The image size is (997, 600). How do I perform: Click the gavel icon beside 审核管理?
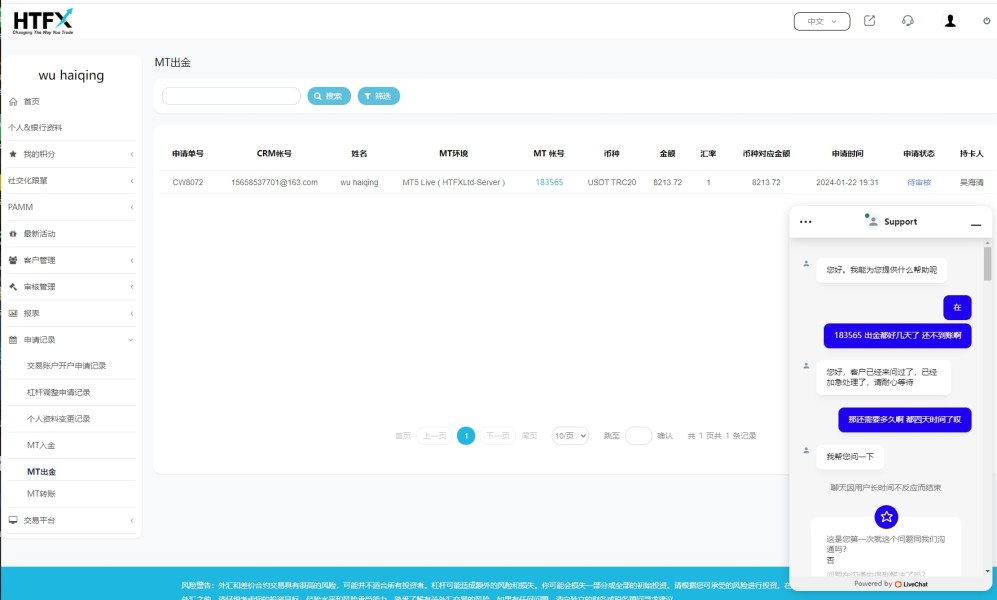click(13, 287)
